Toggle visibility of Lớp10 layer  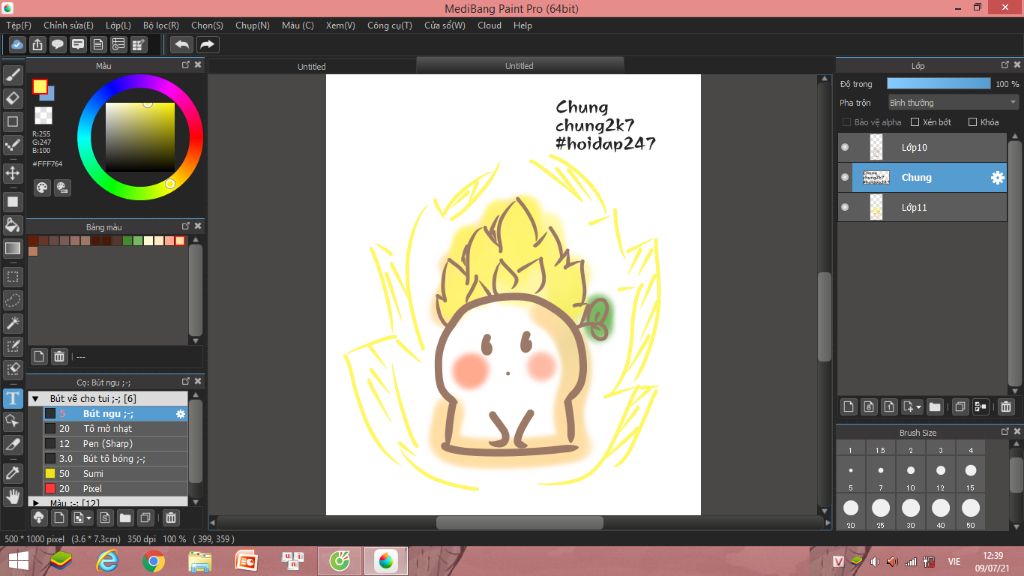[x=845, y=148]
